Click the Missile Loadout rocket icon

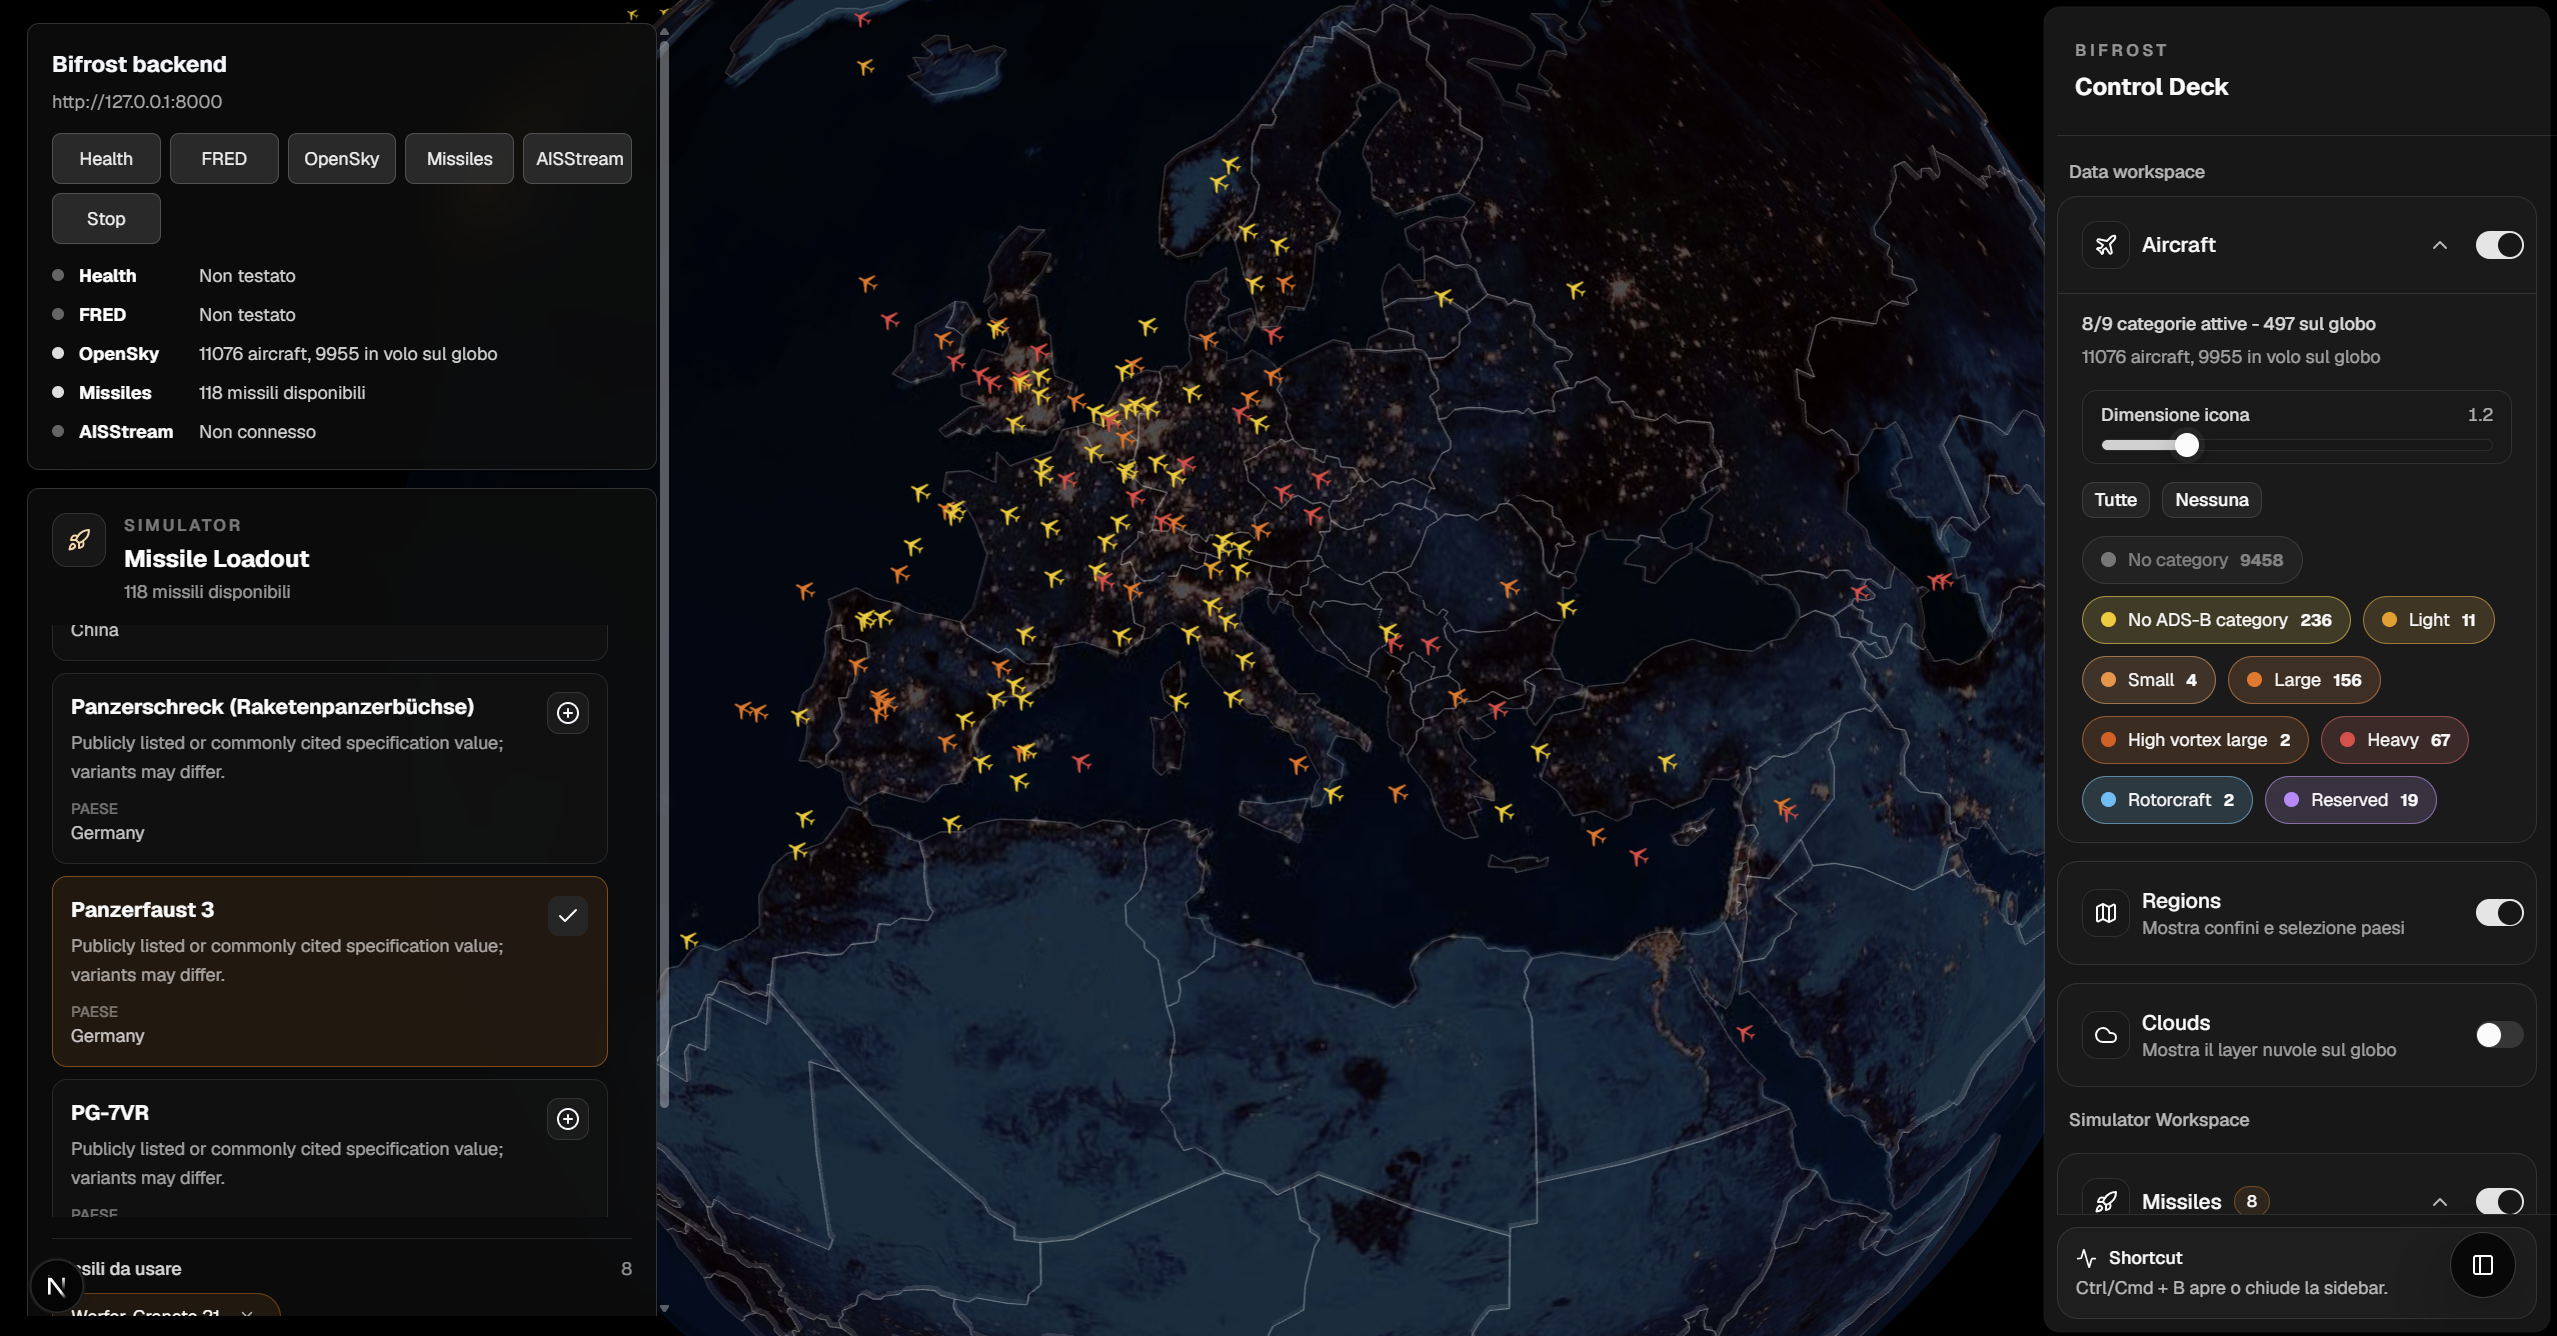click(79, 541)
